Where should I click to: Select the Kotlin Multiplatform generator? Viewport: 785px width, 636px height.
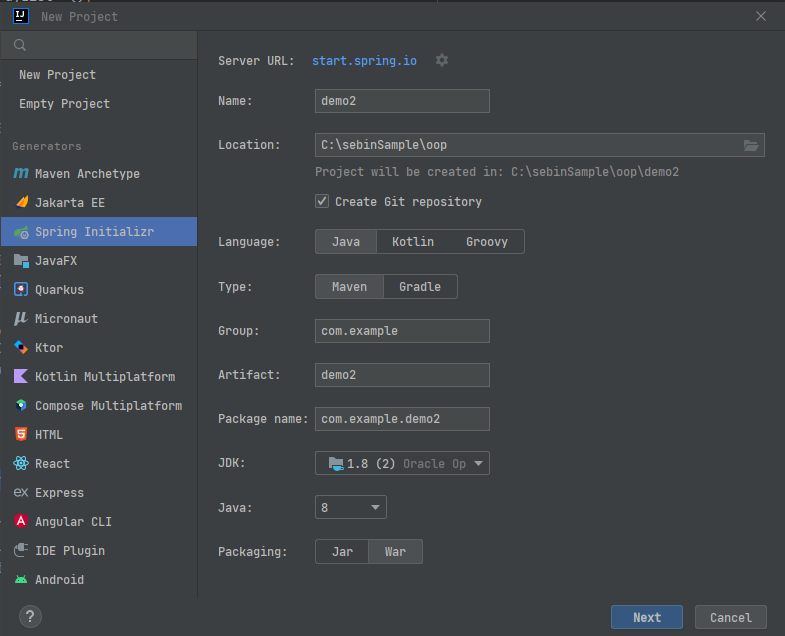[99, 377]
